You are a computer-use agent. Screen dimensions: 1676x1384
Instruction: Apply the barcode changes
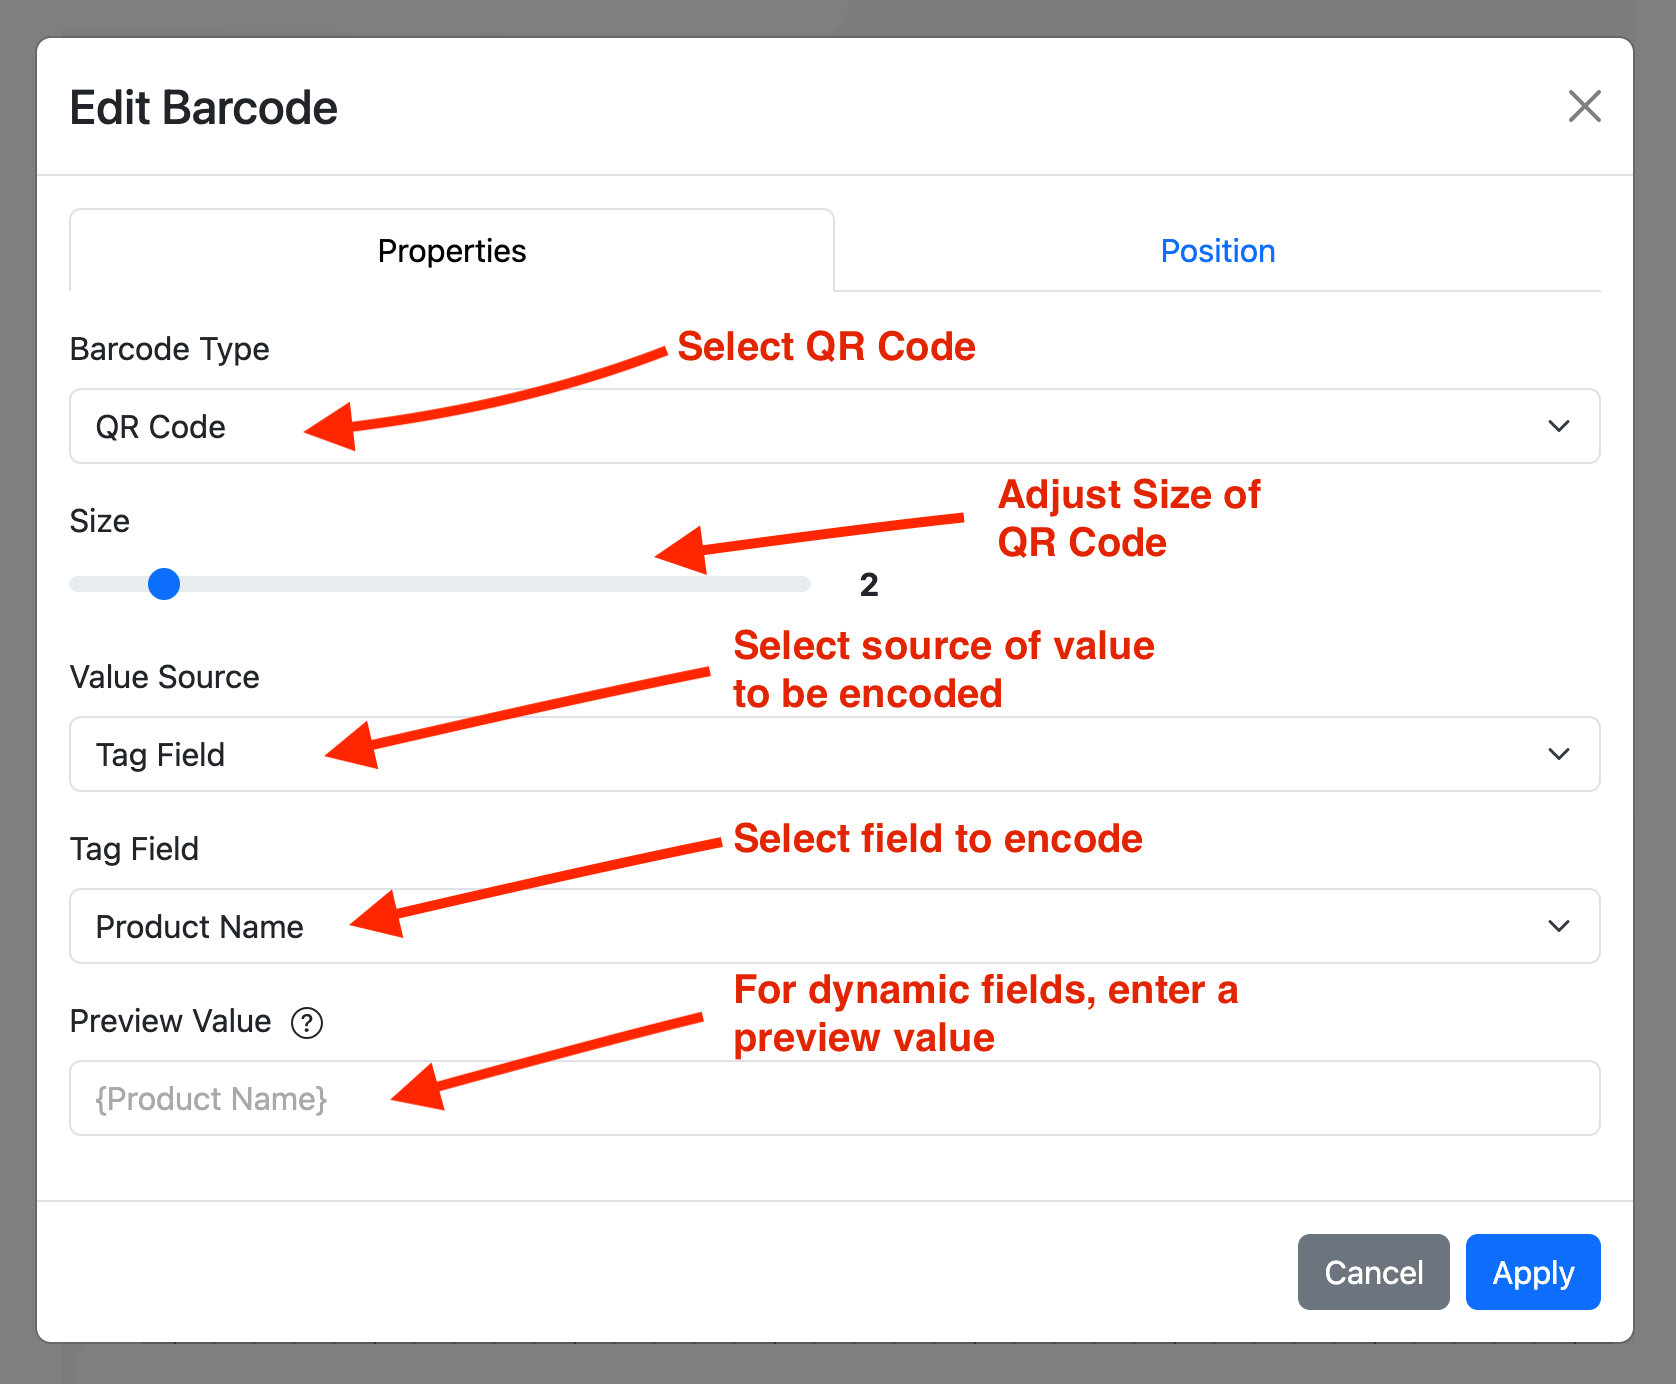tap(1533, 1272)
